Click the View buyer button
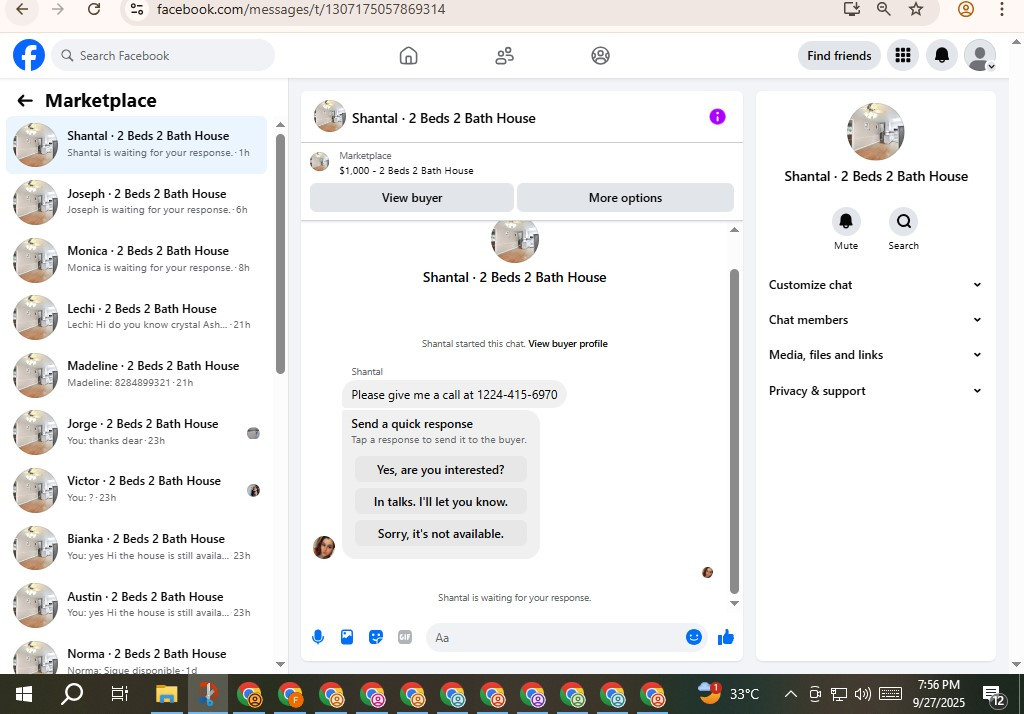 point(411,198)
